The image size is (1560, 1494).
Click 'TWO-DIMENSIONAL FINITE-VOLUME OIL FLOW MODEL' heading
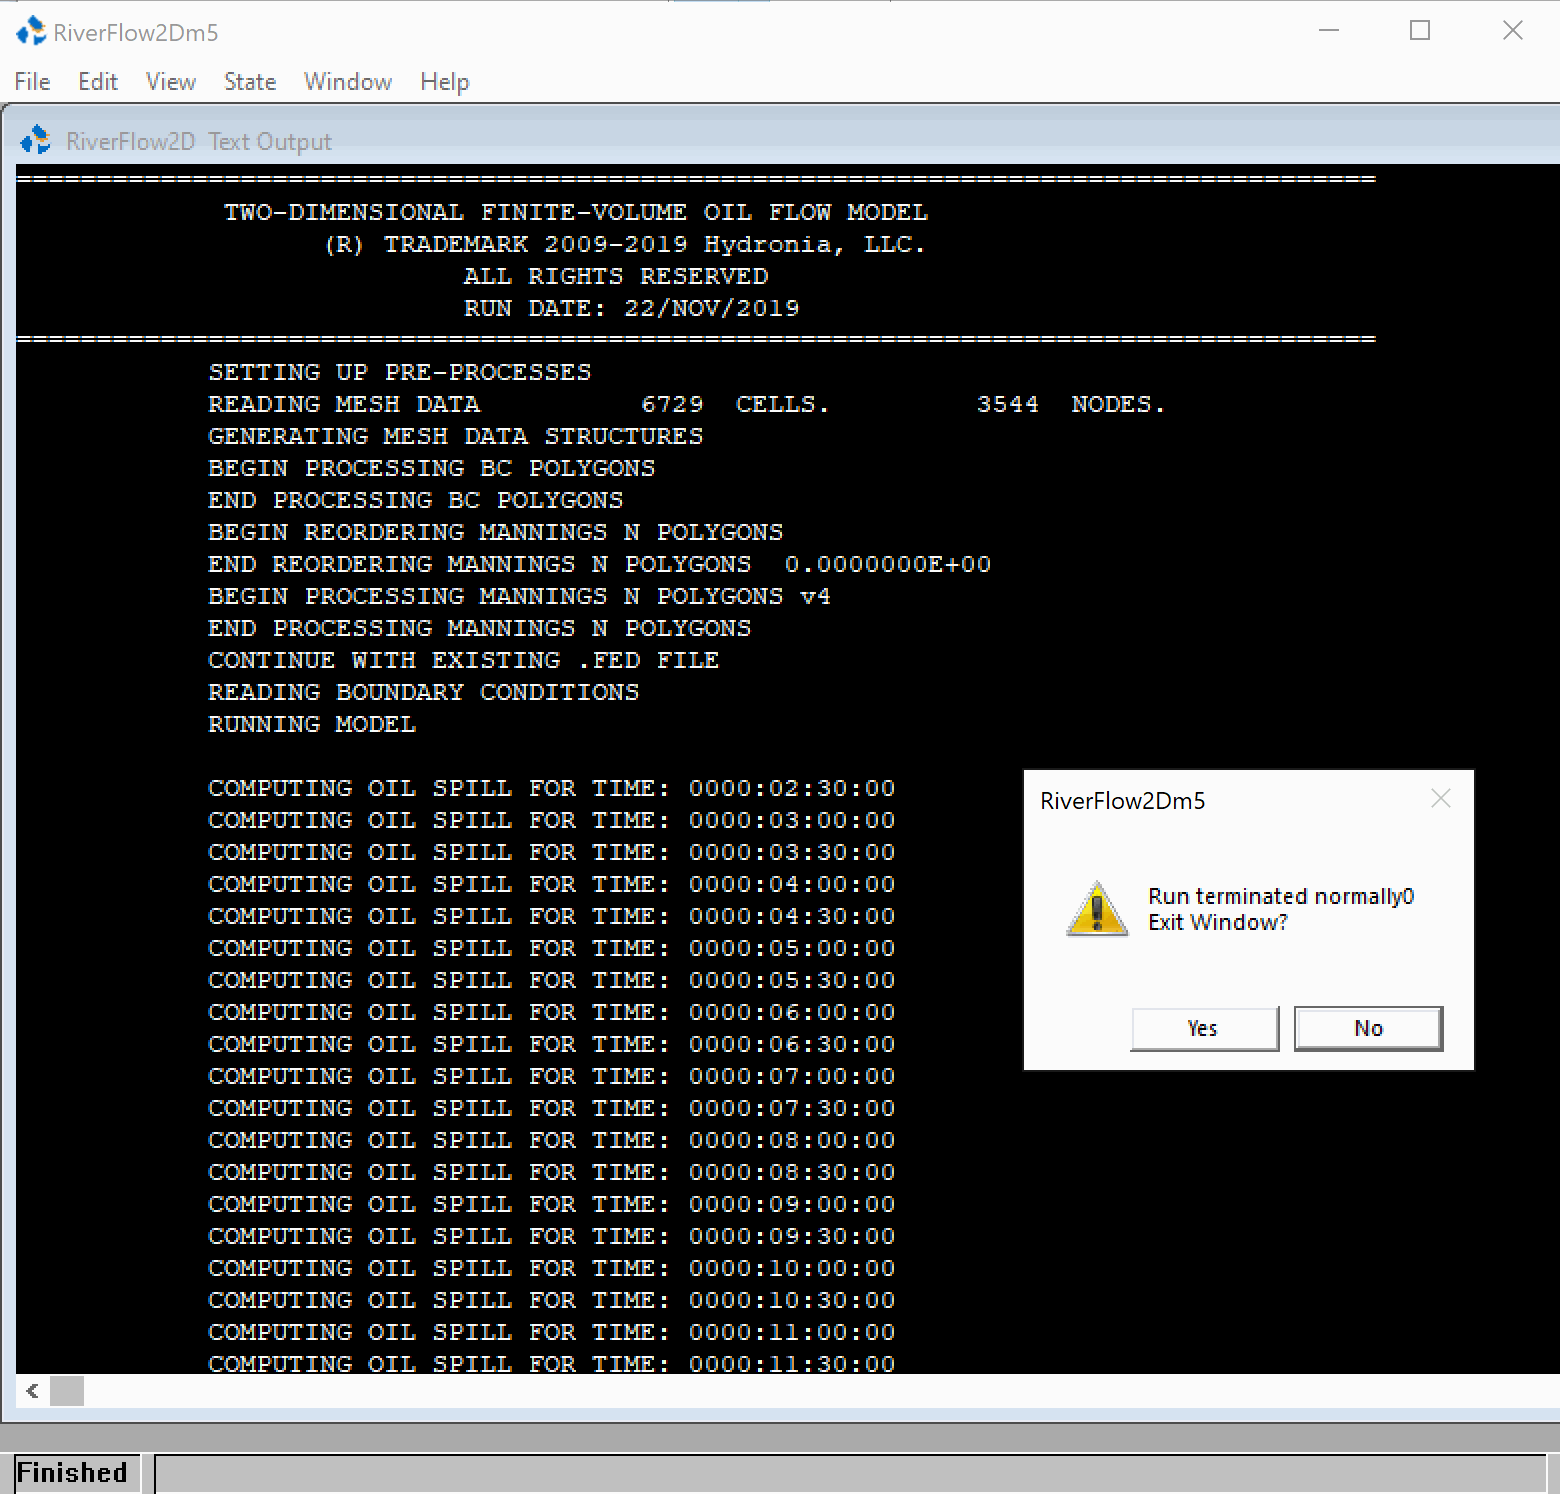pos(576,212)
